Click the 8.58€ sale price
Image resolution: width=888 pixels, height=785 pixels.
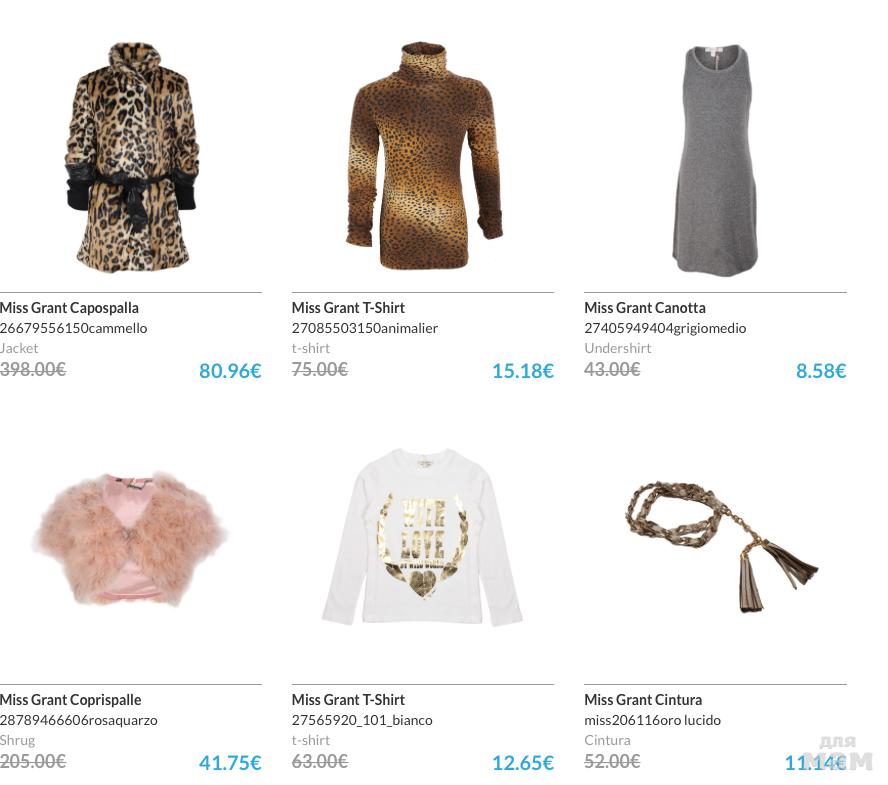click(x=821, y=371)
